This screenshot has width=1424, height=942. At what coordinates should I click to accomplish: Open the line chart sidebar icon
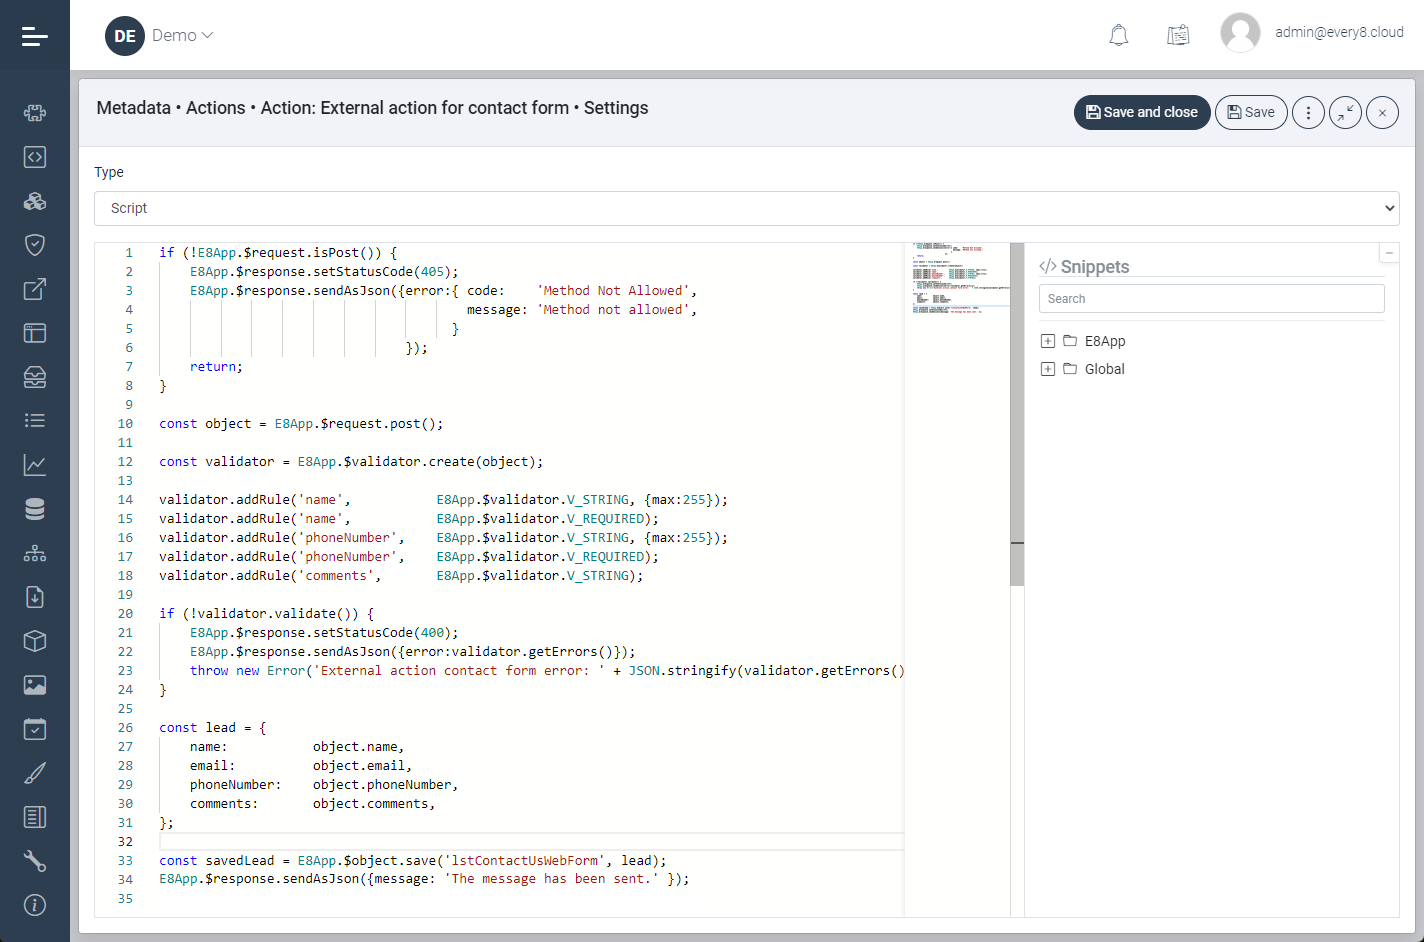(x=35, y=465)
